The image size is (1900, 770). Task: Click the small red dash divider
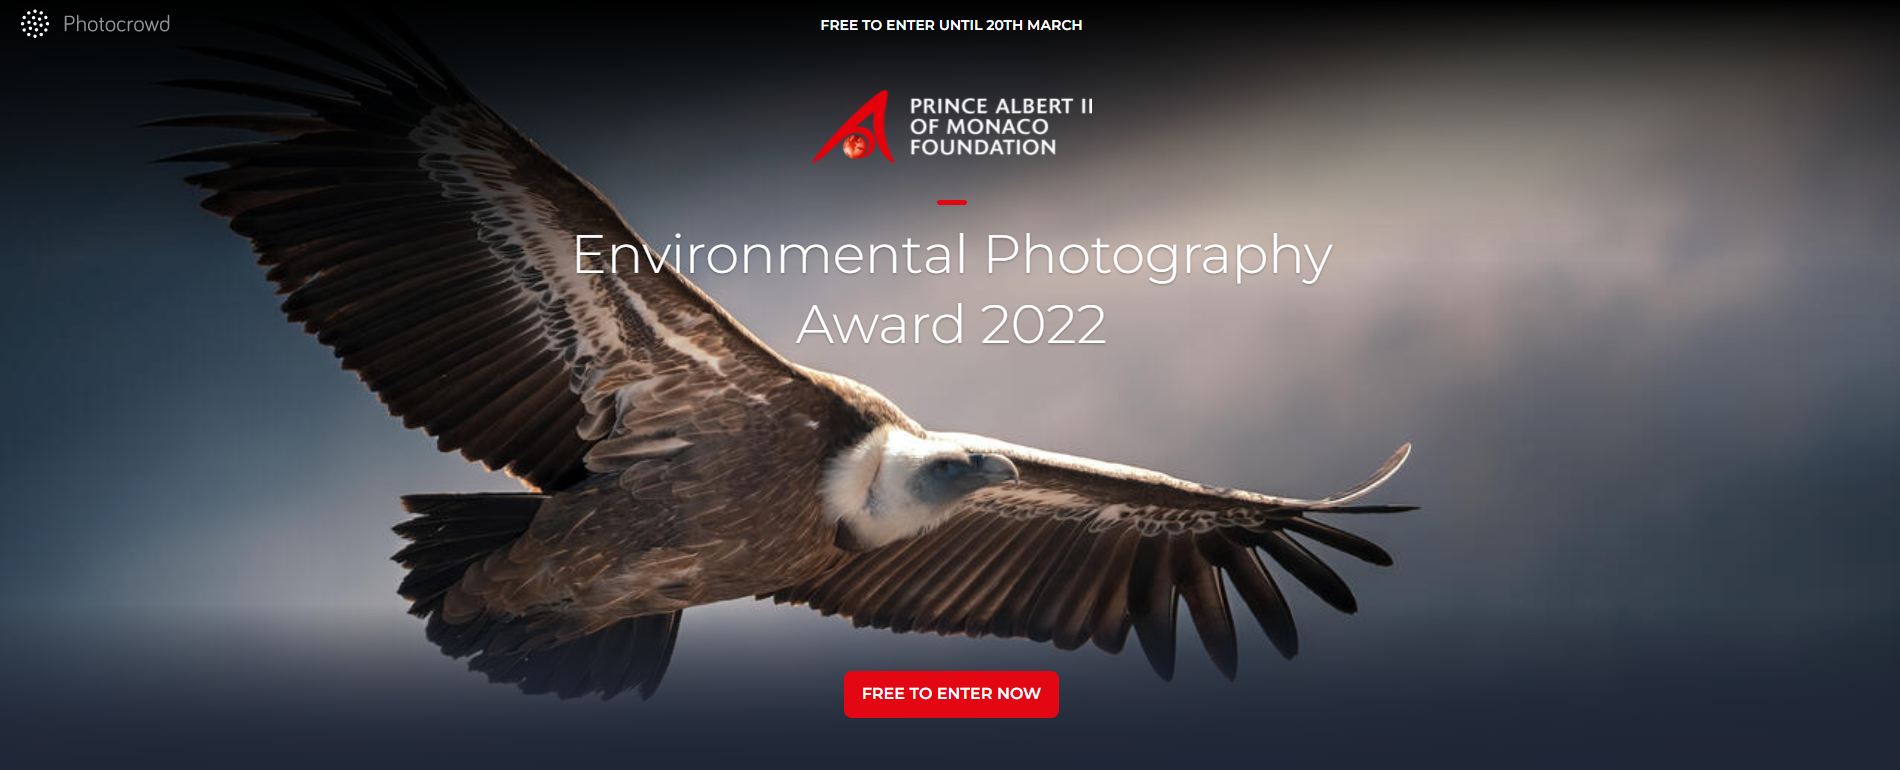tap(952, 202)
